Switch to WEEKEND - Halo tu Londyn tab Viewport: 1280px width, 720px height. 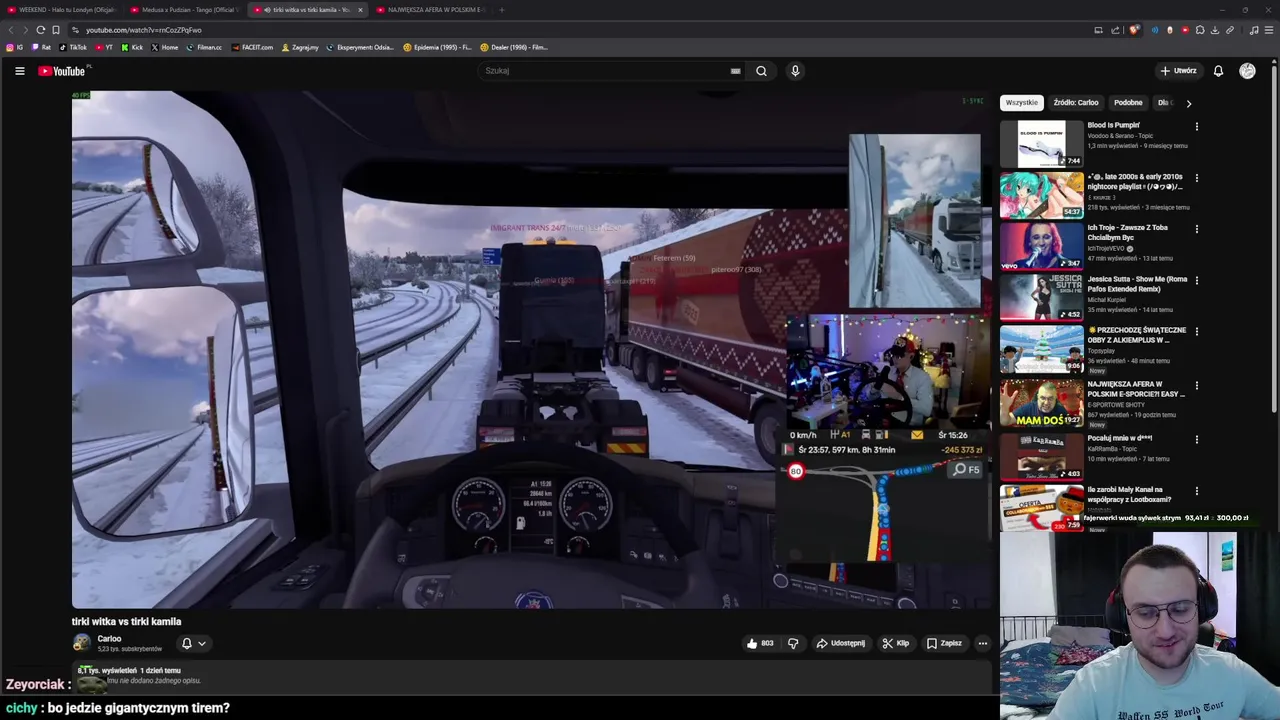coord(63,10)
